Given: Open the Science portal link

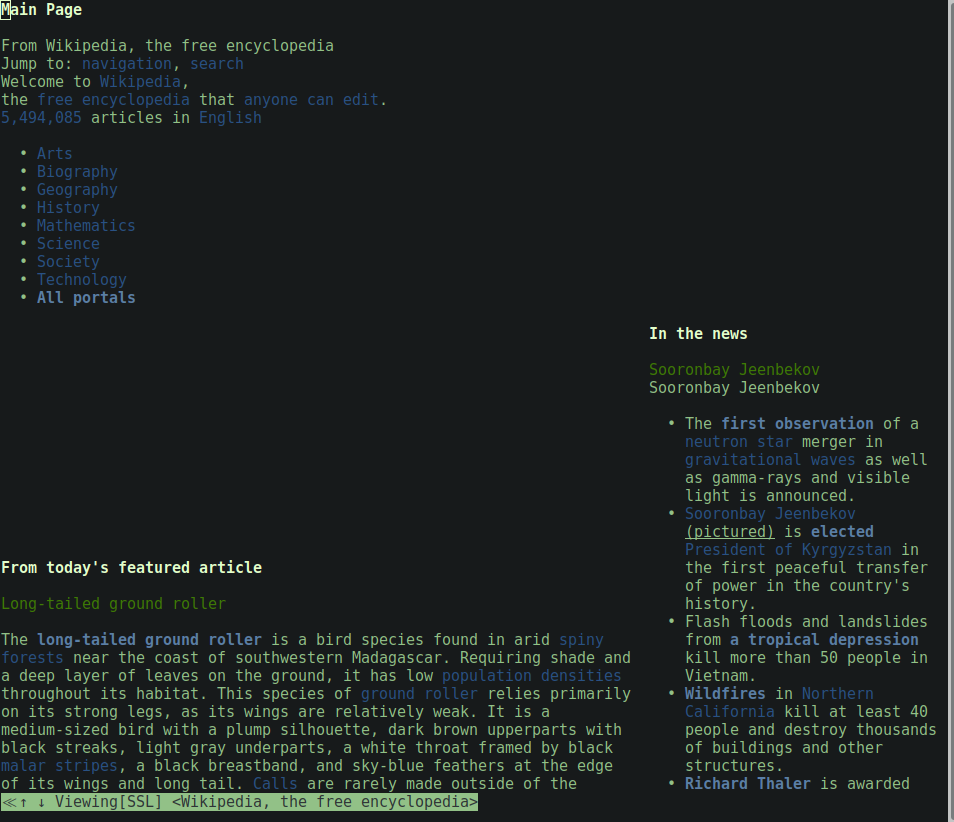Looking at the screenshot, I should click(68, 243).
